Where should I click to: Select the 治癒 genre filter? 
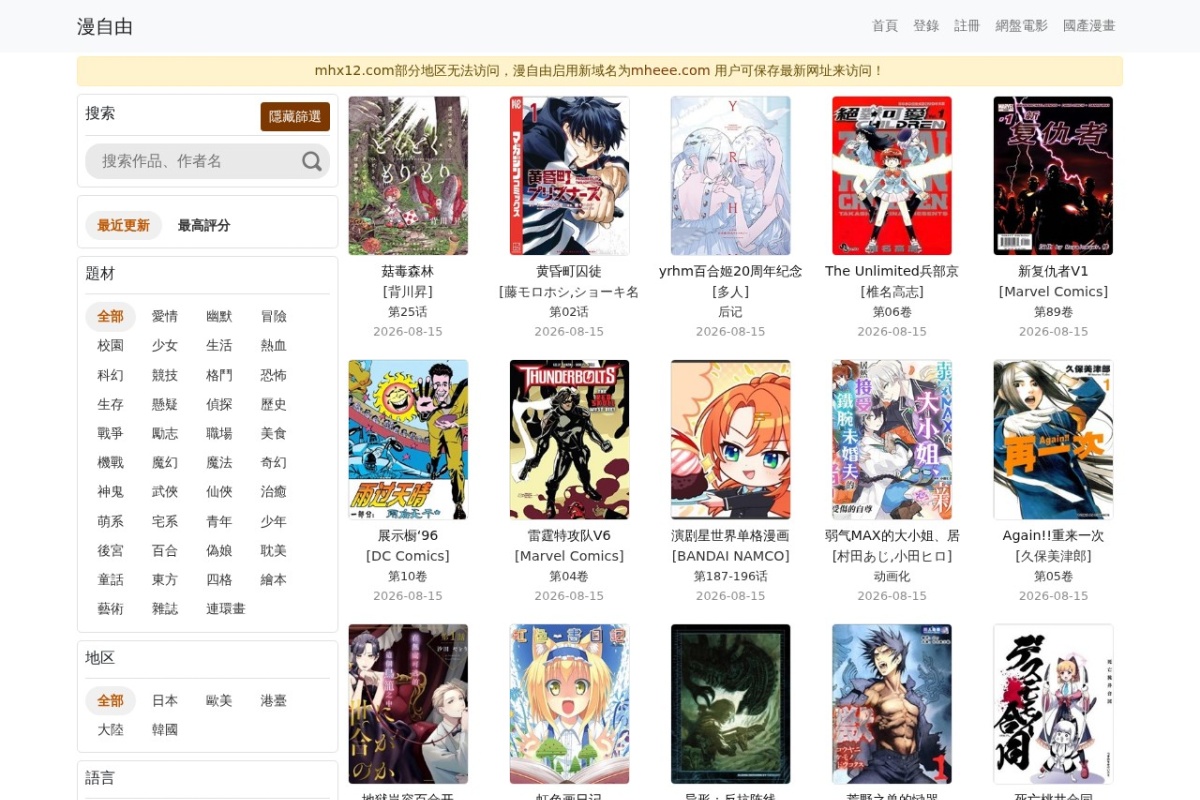pyautogui.click(x=274, y=492)
